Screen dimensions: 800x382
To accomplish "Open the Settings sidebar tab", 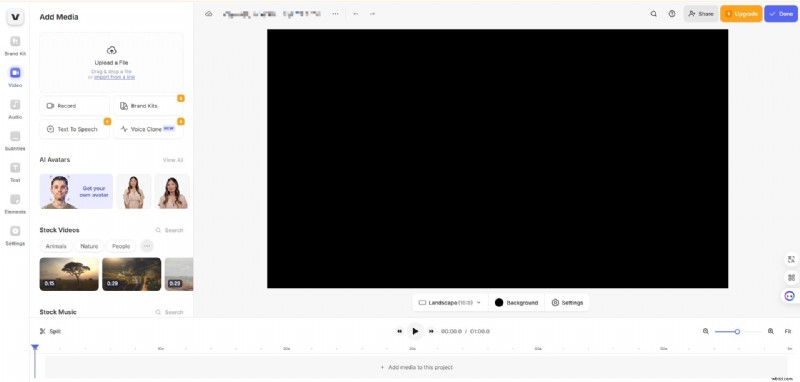I will (15, 235).
